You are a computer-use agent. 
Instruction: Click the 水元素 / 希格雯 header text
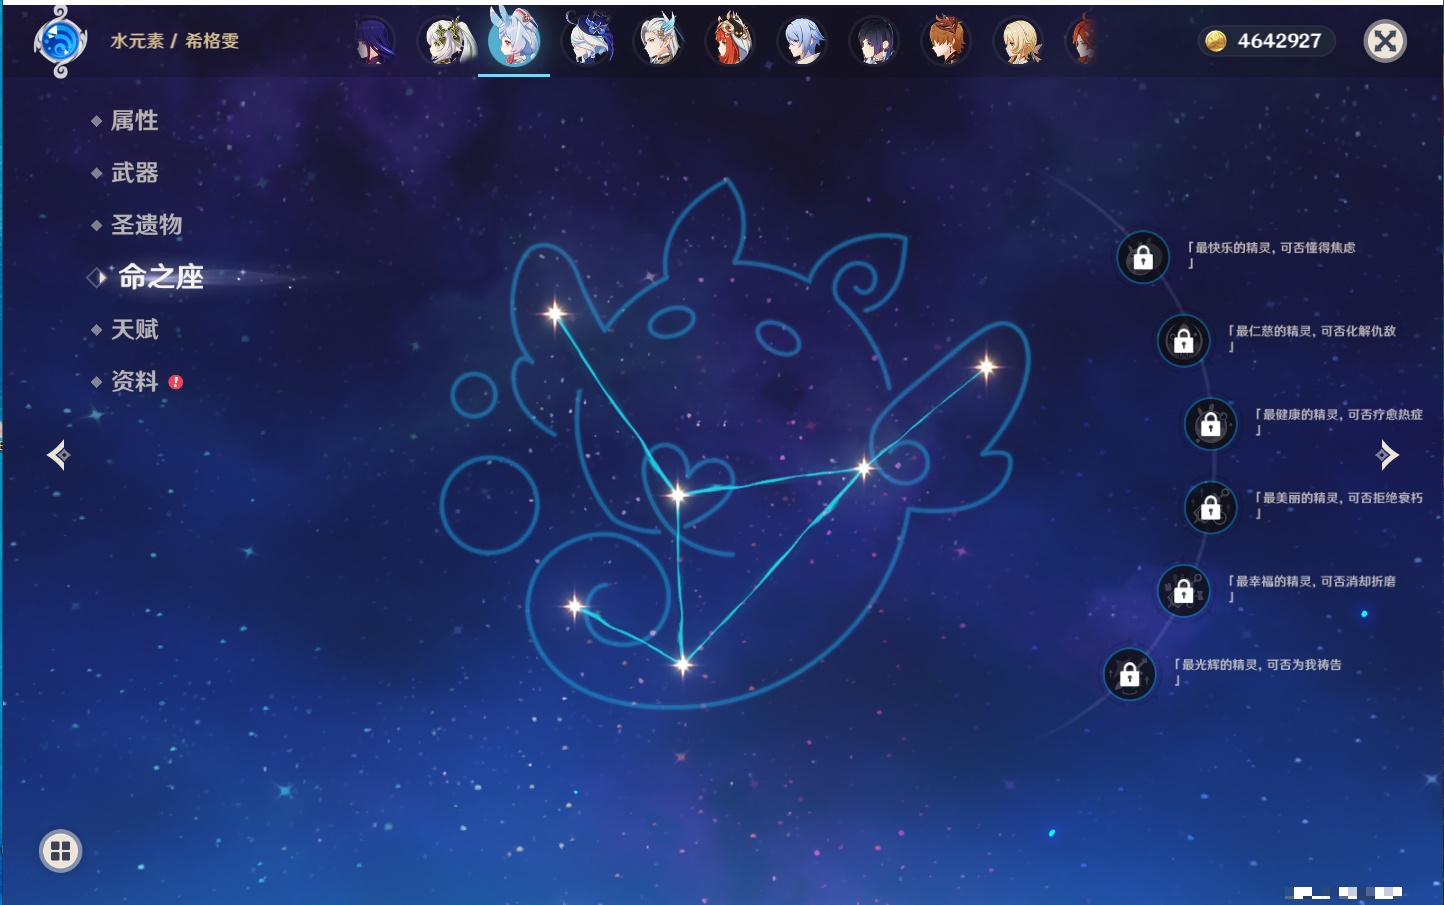[x=175, y=41]
